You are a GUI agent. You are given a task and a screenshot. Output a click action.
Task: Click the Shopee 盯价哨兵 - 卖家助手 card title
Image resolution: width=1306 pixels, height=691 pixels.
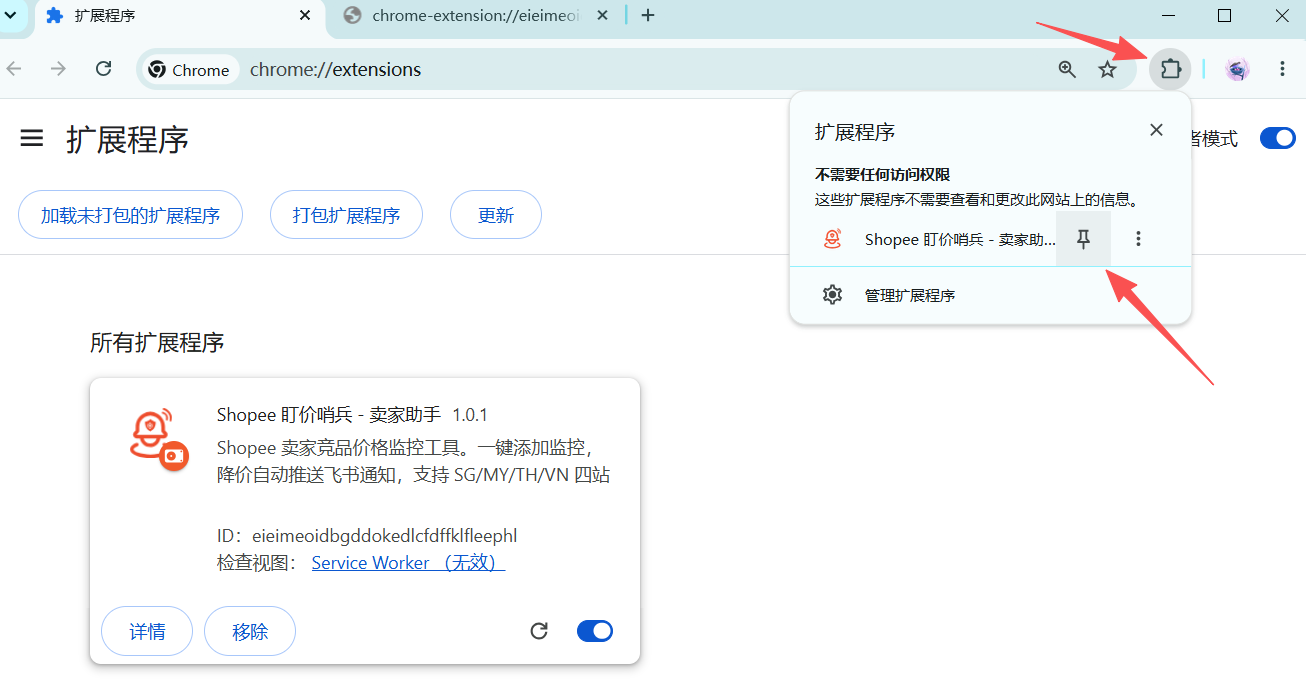(x=329, y=415)
